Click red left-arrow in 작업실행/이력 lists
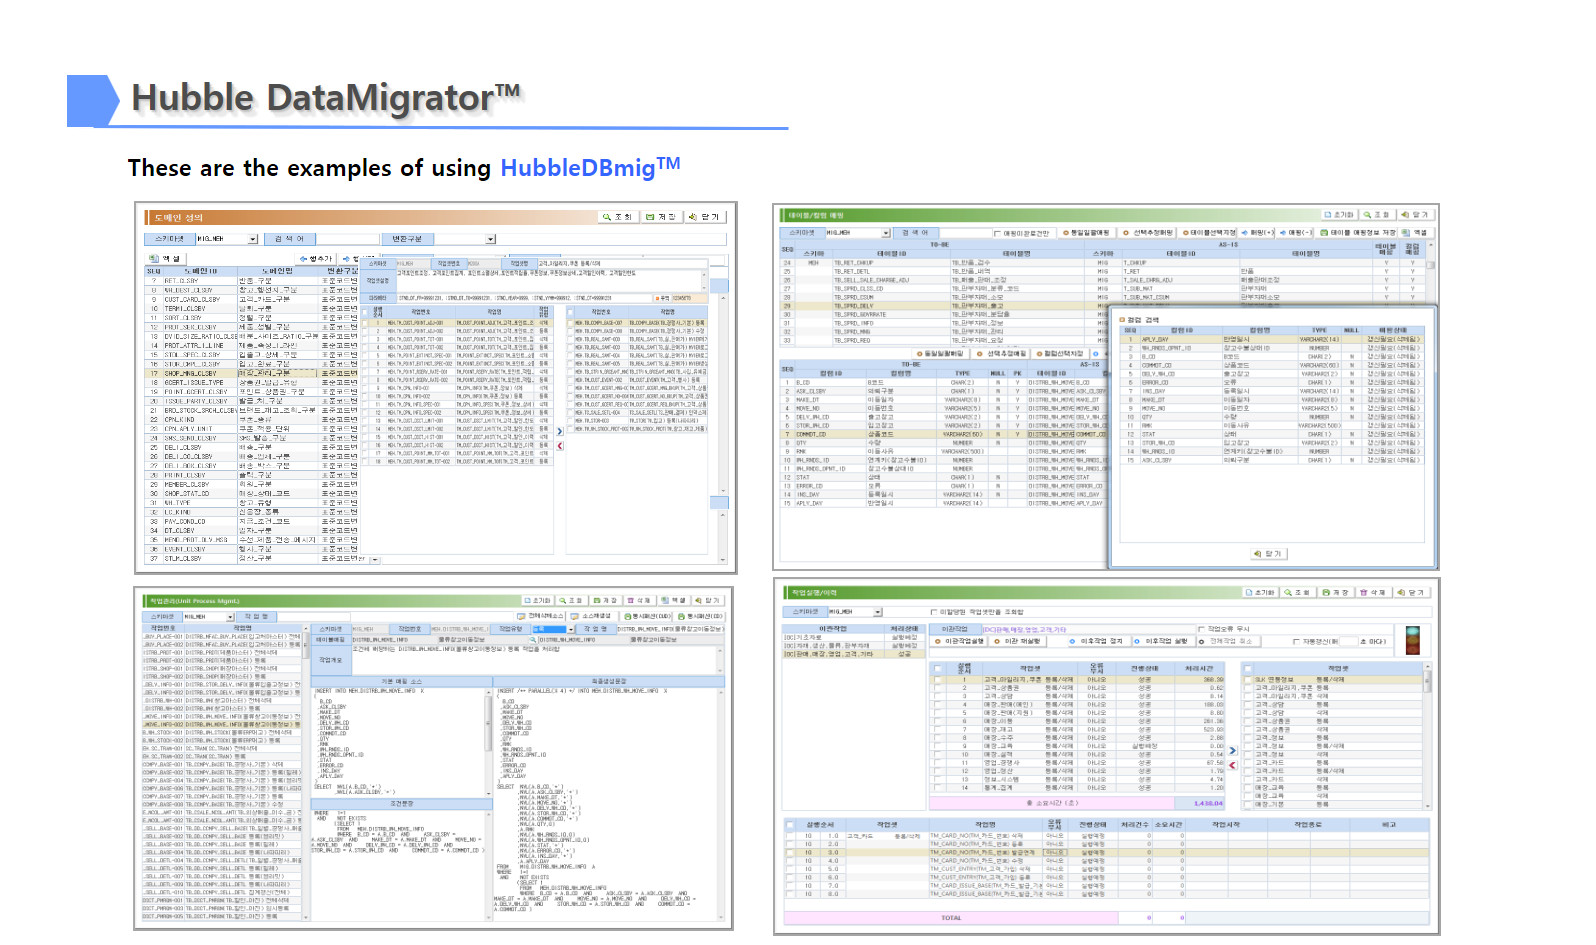 tap(1232, 765)
